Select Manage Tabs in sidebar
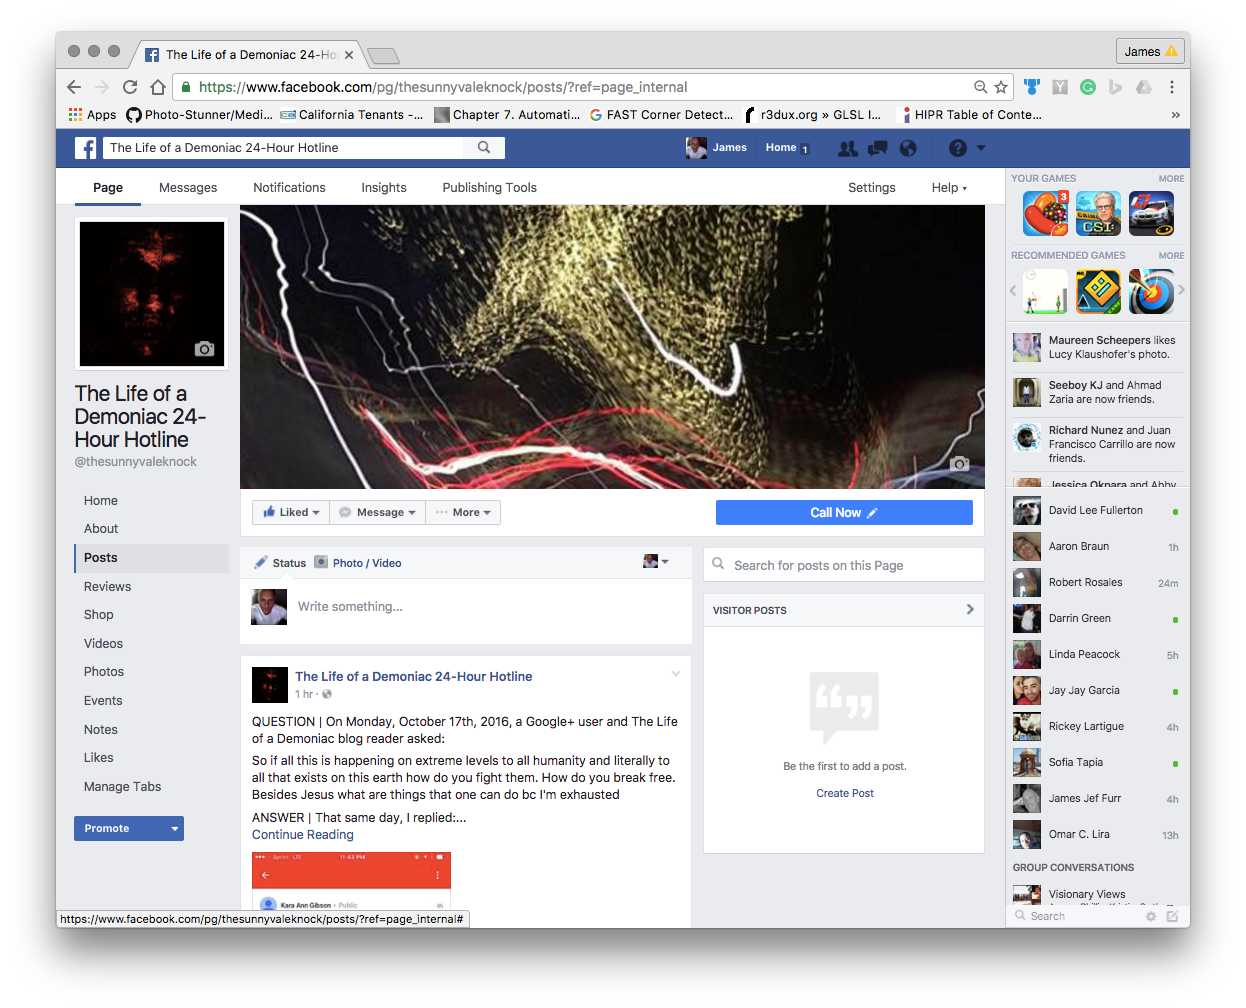The image size is (1246, 1008). (122, 787)
